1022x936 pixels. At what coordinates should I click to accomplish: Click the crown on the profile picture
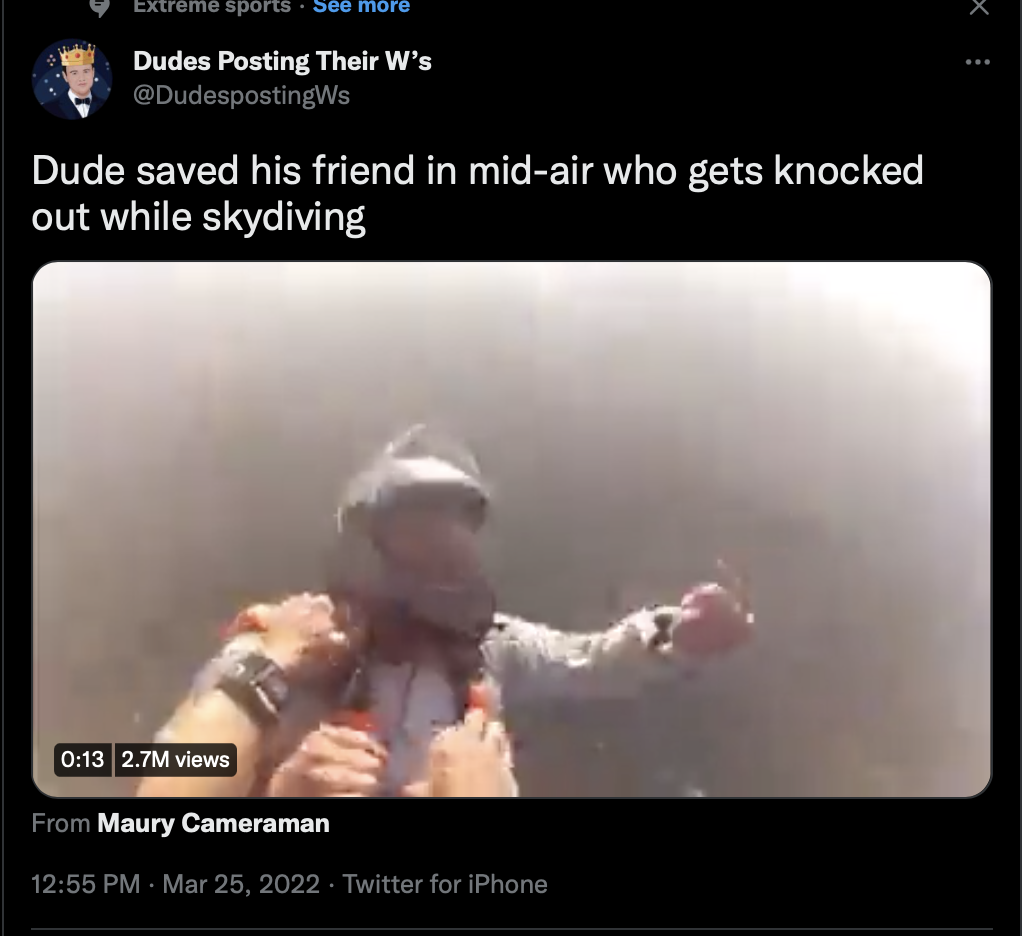click(x=77, y=55)
